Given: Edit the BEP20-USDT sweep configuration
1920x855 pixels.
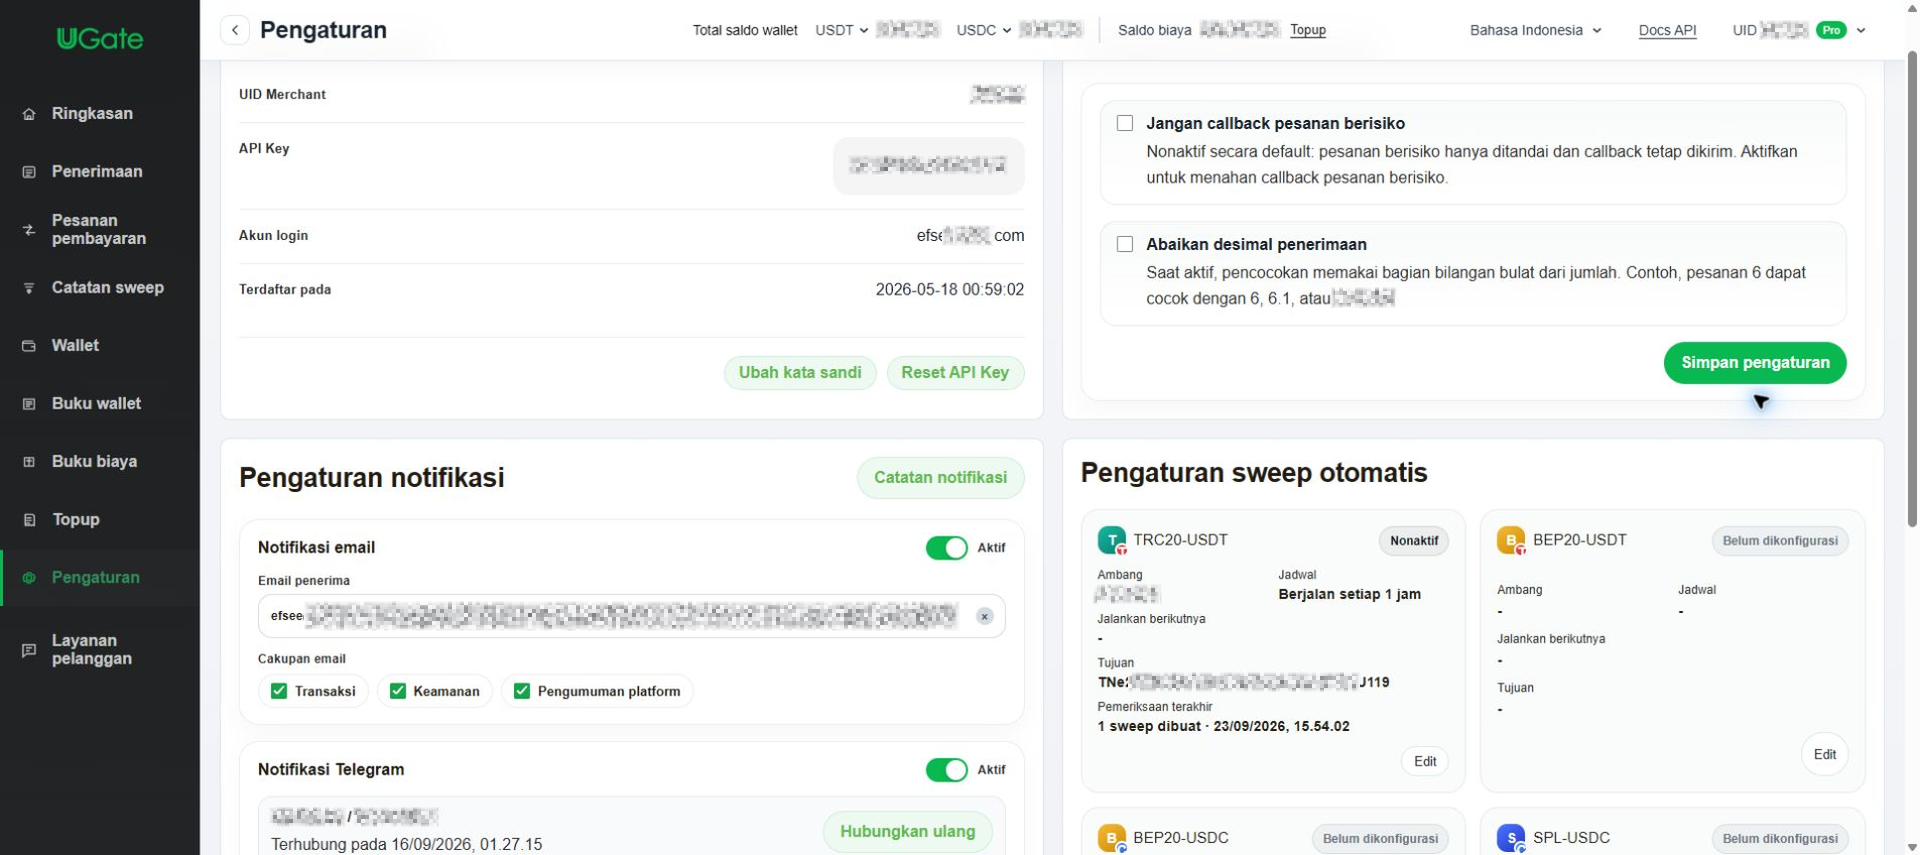Looking at the screenshot, I should (1824, 755).
